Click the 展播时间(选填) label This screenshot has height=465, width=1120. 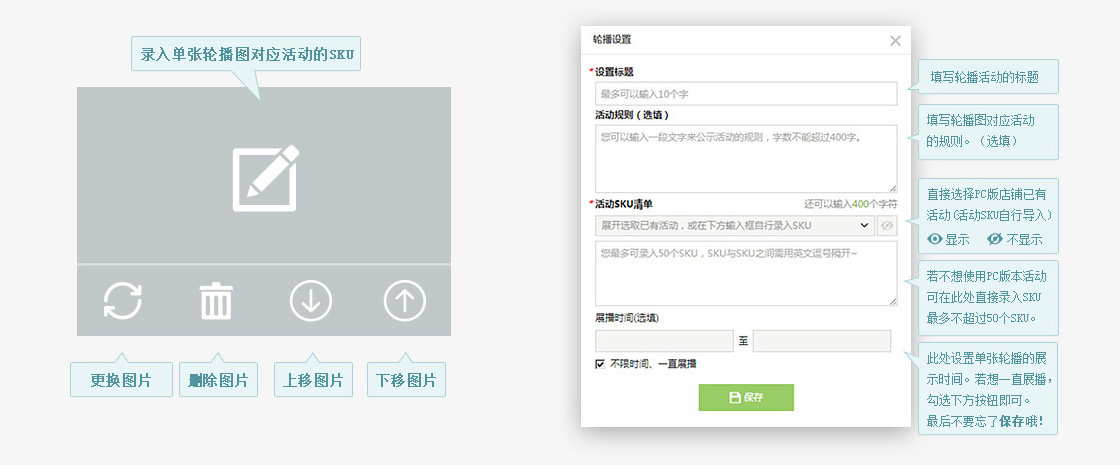coord(626,318)
